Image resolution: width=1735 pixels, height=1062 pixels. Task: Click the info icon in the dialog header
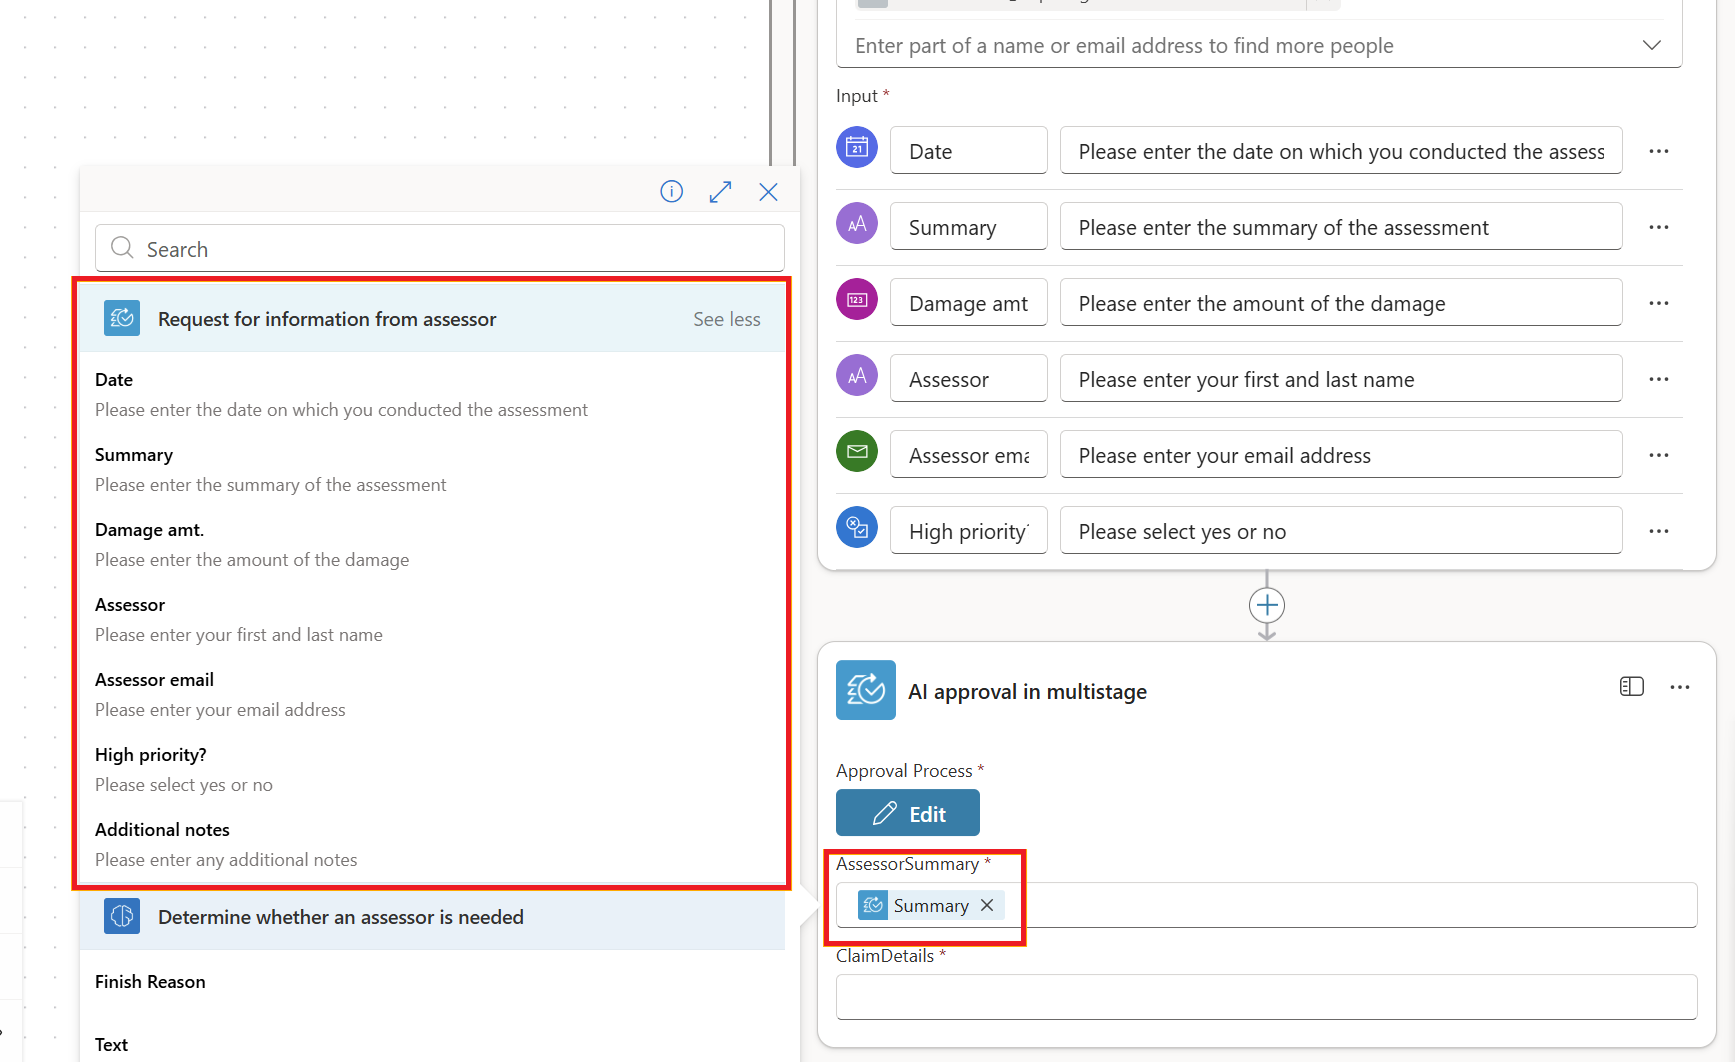coord(671,191)
